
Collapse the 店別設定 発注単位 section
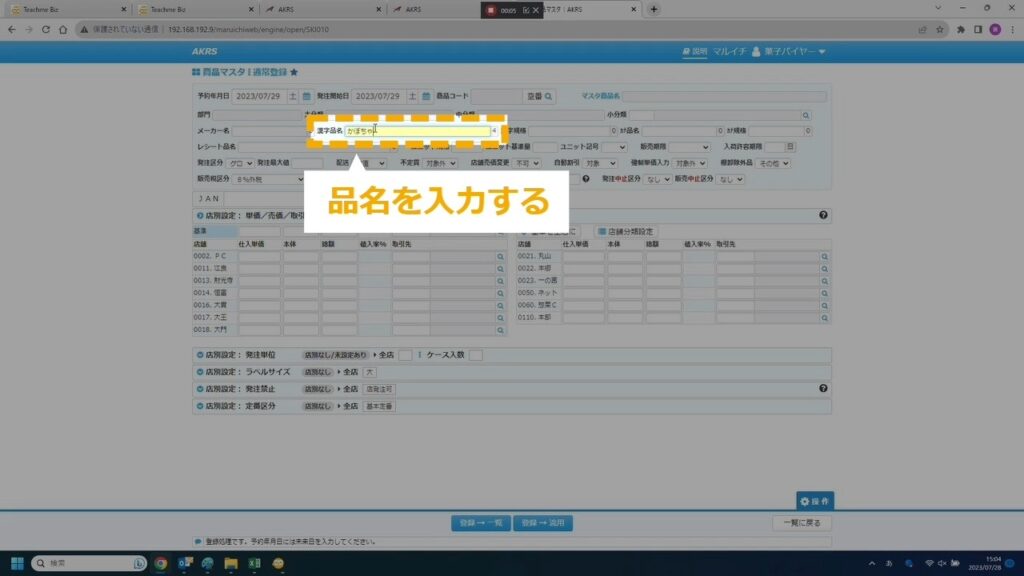(x=199, y=355)
